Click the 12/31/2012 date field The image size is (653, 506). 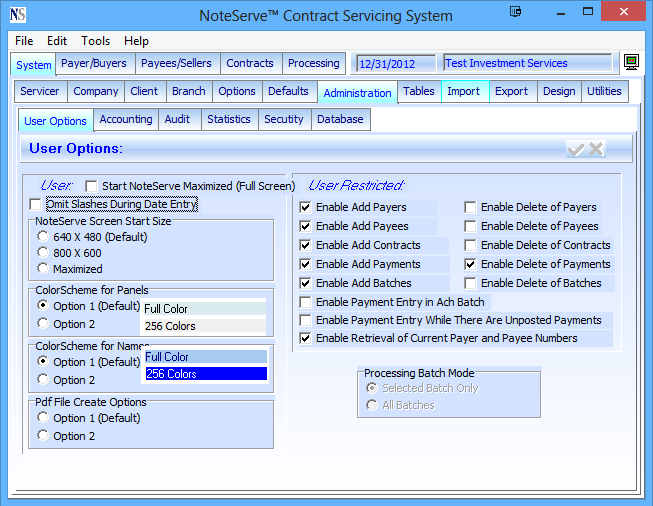click(395, 64)
